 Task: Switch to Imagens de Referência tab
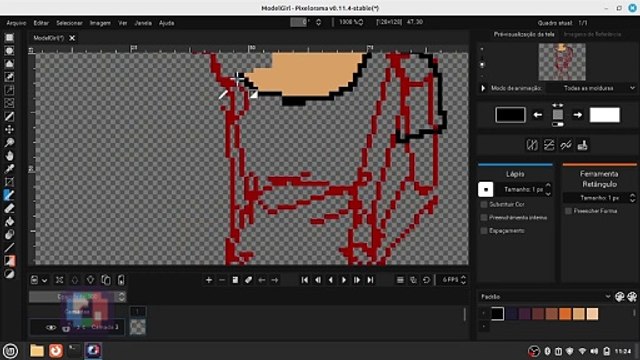click(x=592, y=34)
